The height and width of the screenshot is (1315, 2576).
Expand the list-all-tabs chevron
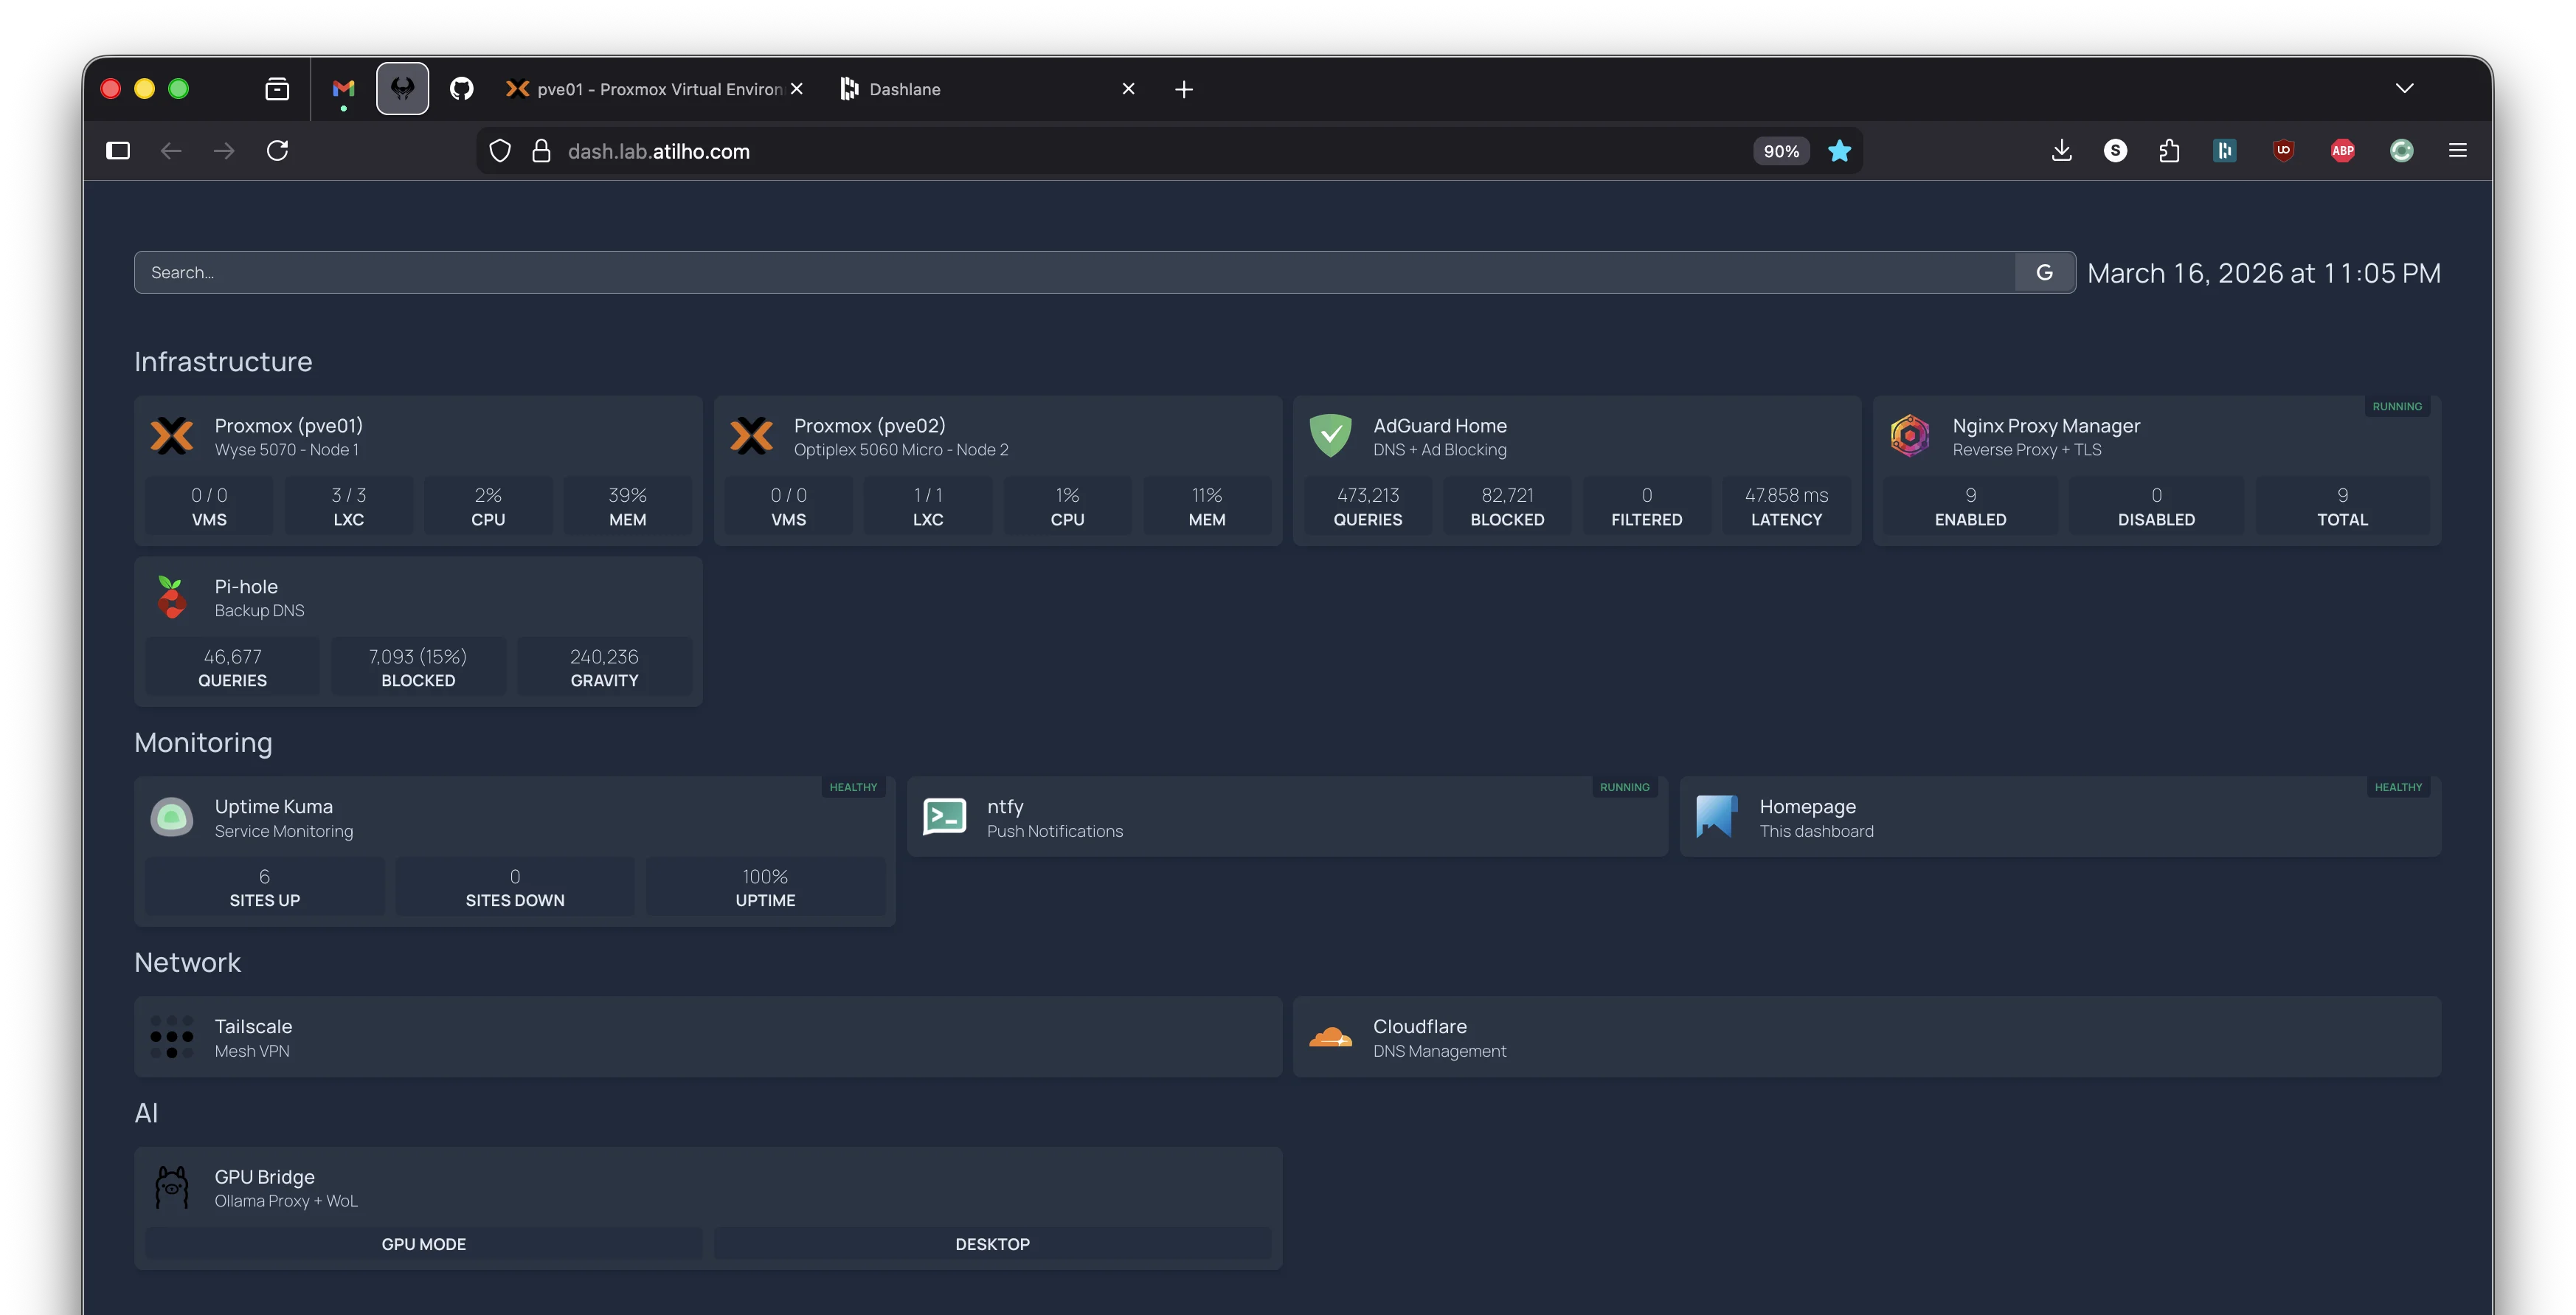pyautogui.click(x=2406, y=88)
